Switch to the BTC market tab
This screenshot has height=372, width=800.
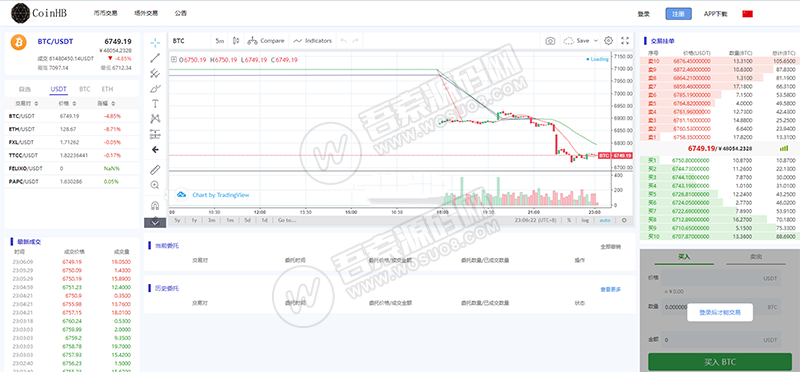pyautogui.click(x=85, y=89)
